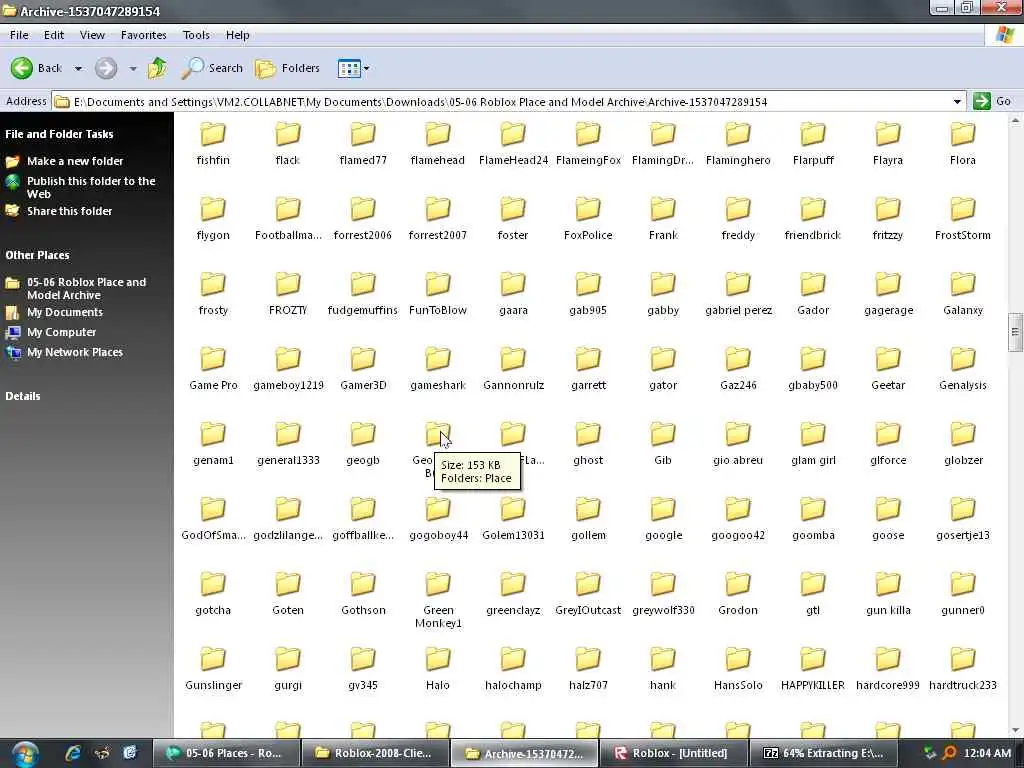
Task: Select the flygon folder
Action: (213, 219)
